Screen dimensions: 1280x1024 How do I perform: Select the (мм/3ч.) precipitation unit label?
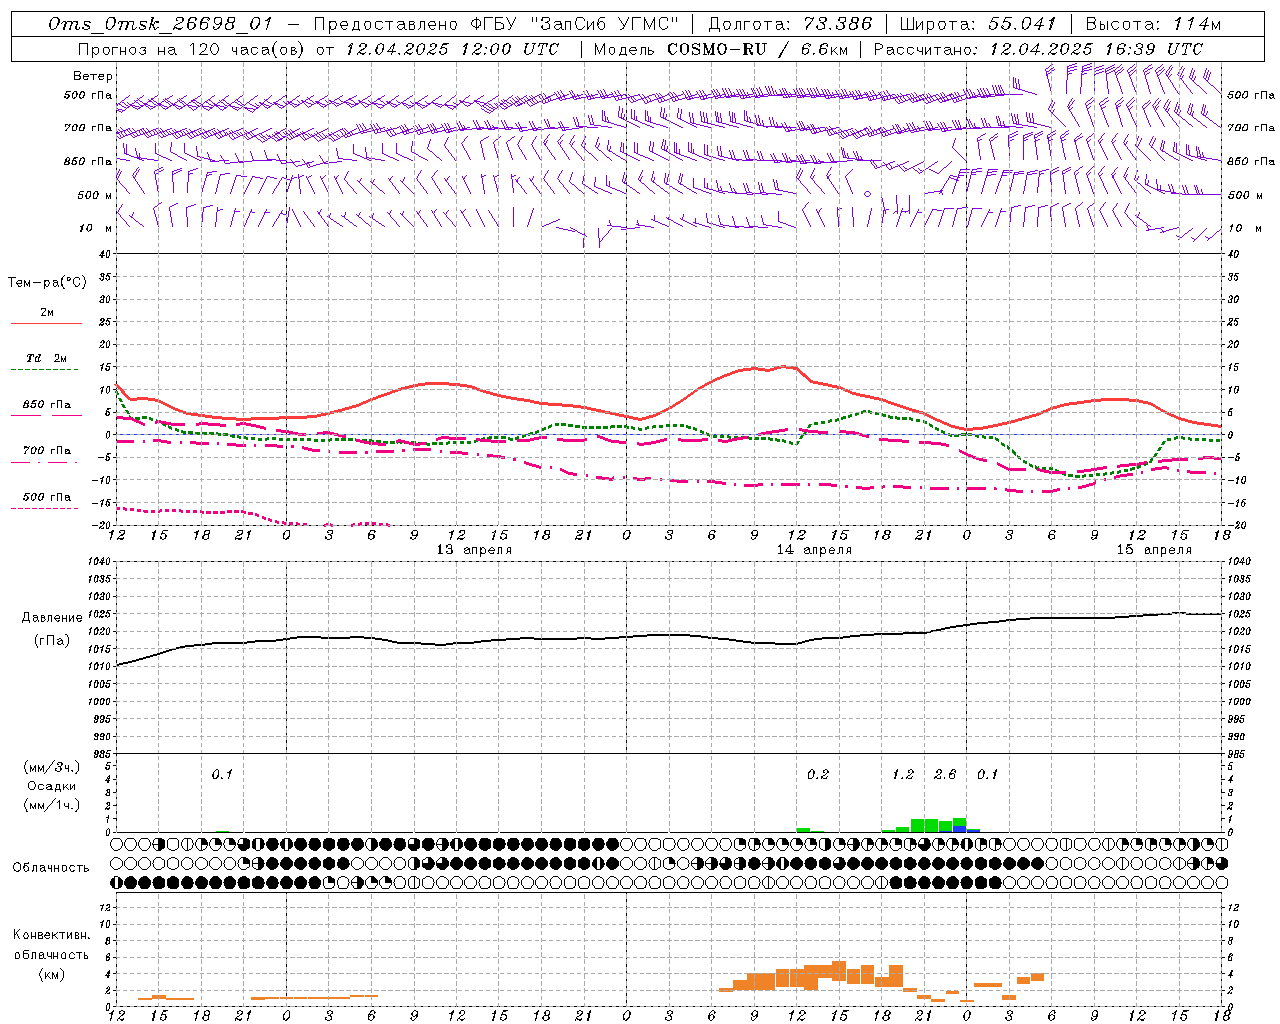point(52,767)
